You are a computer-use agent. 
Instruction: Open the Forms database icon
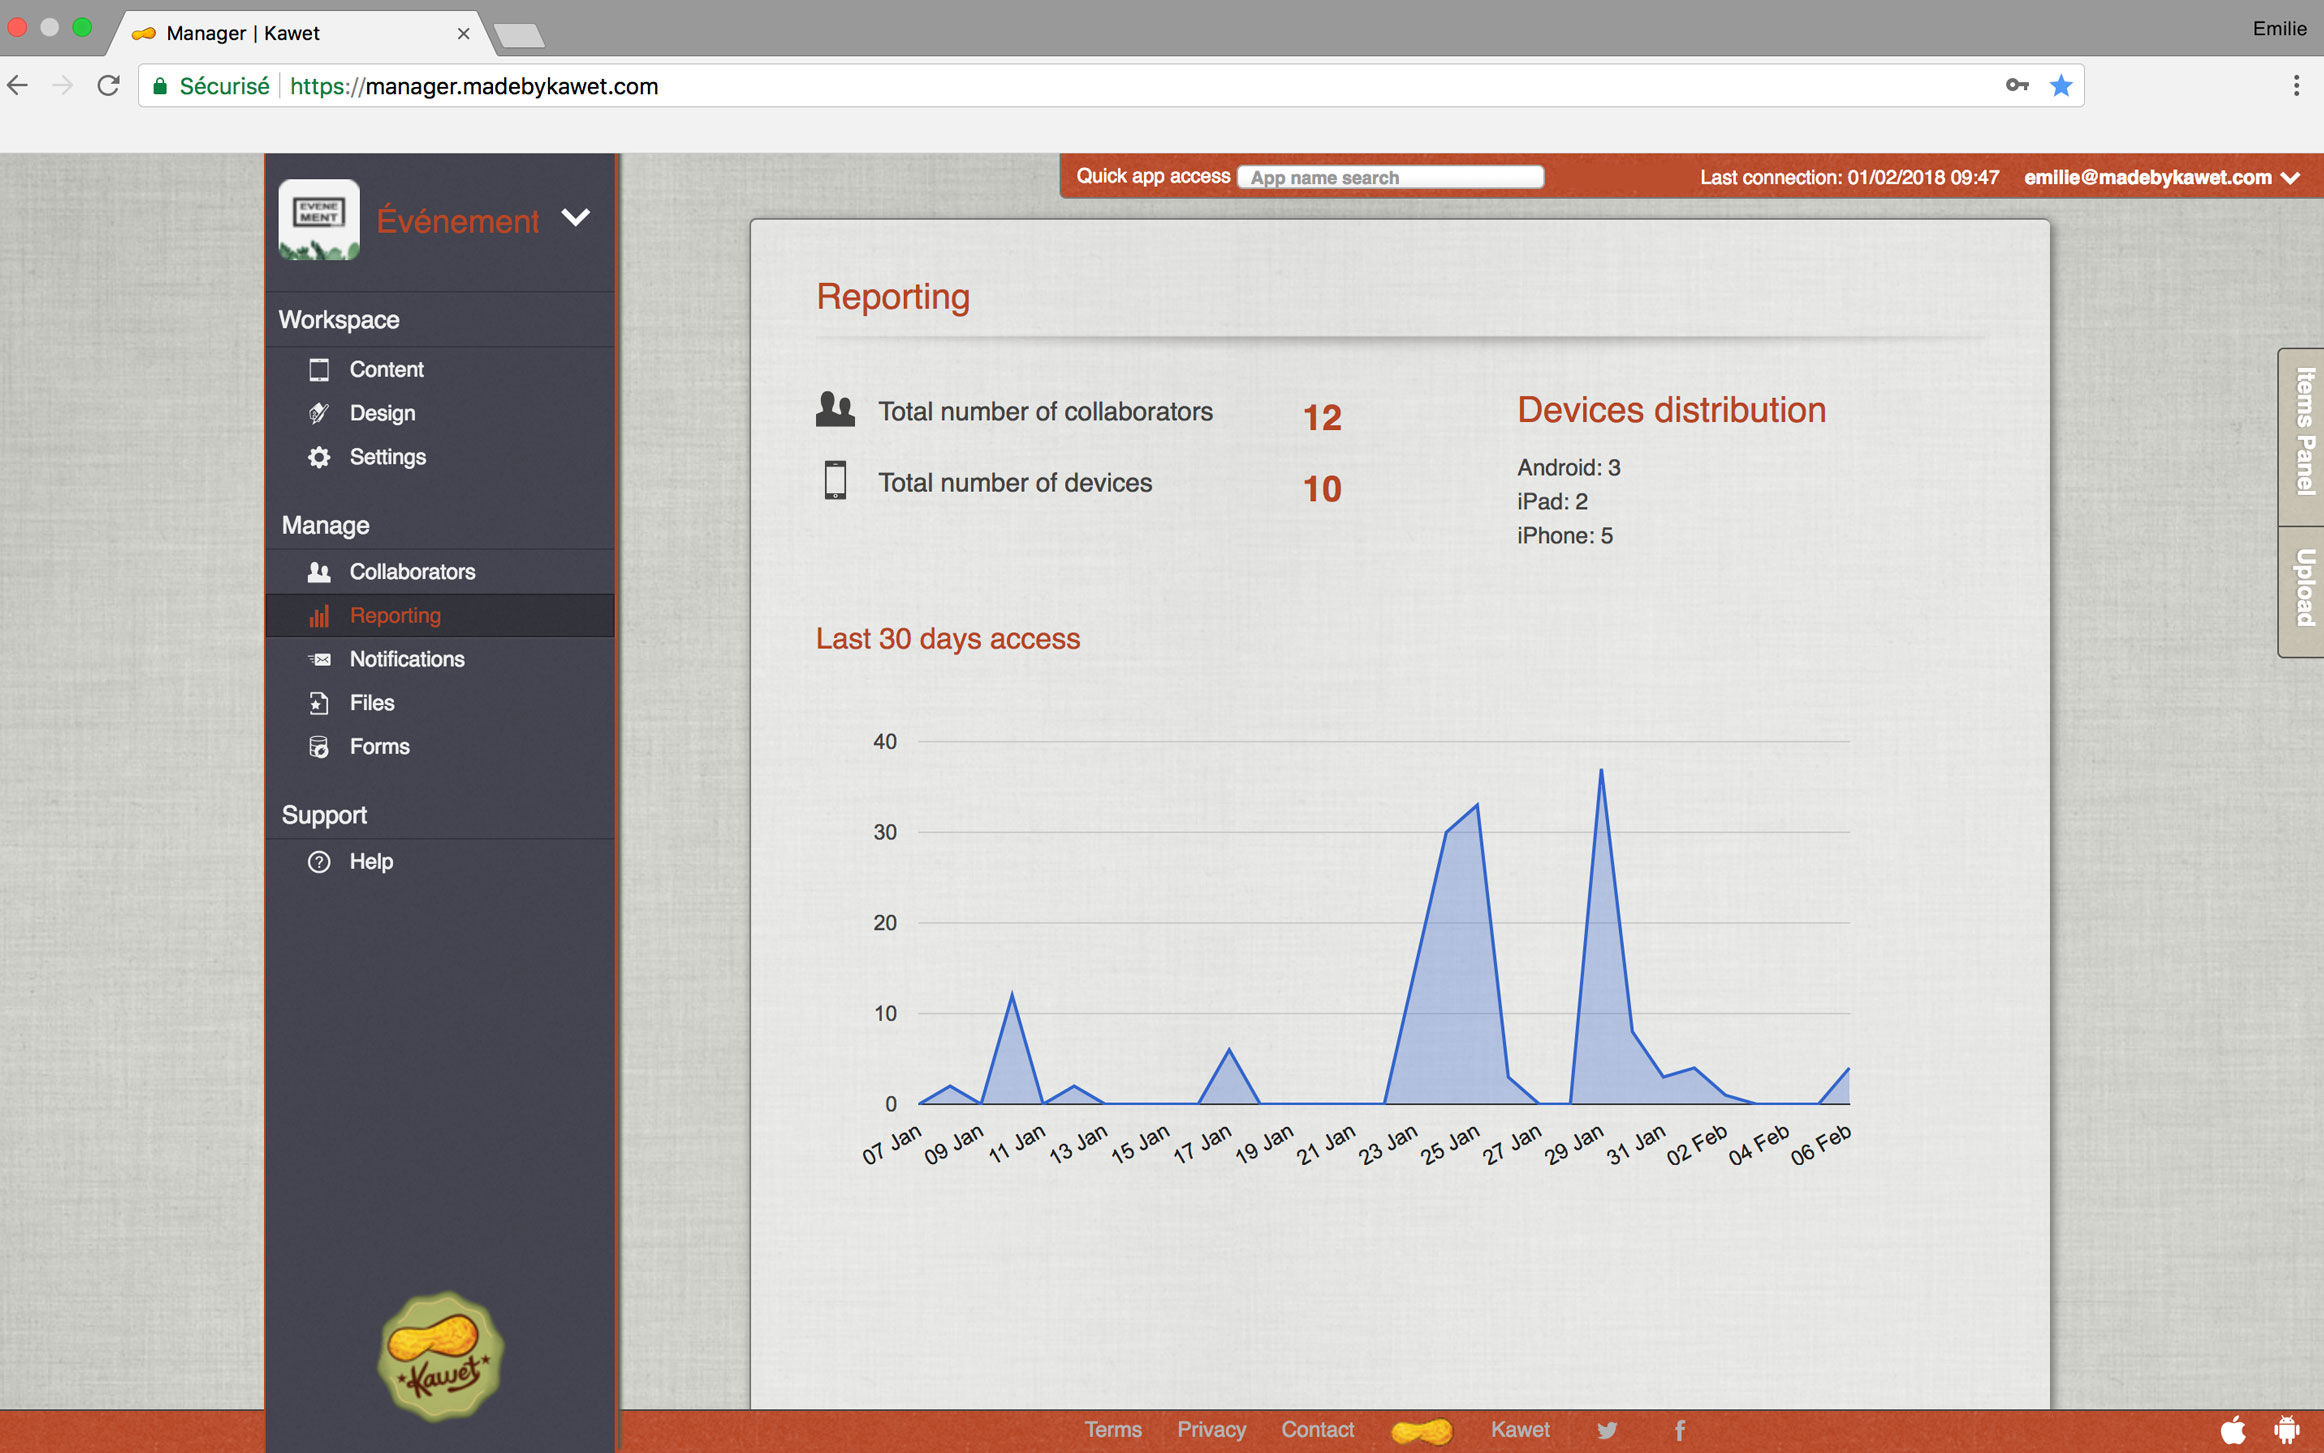tap(318, 747)
